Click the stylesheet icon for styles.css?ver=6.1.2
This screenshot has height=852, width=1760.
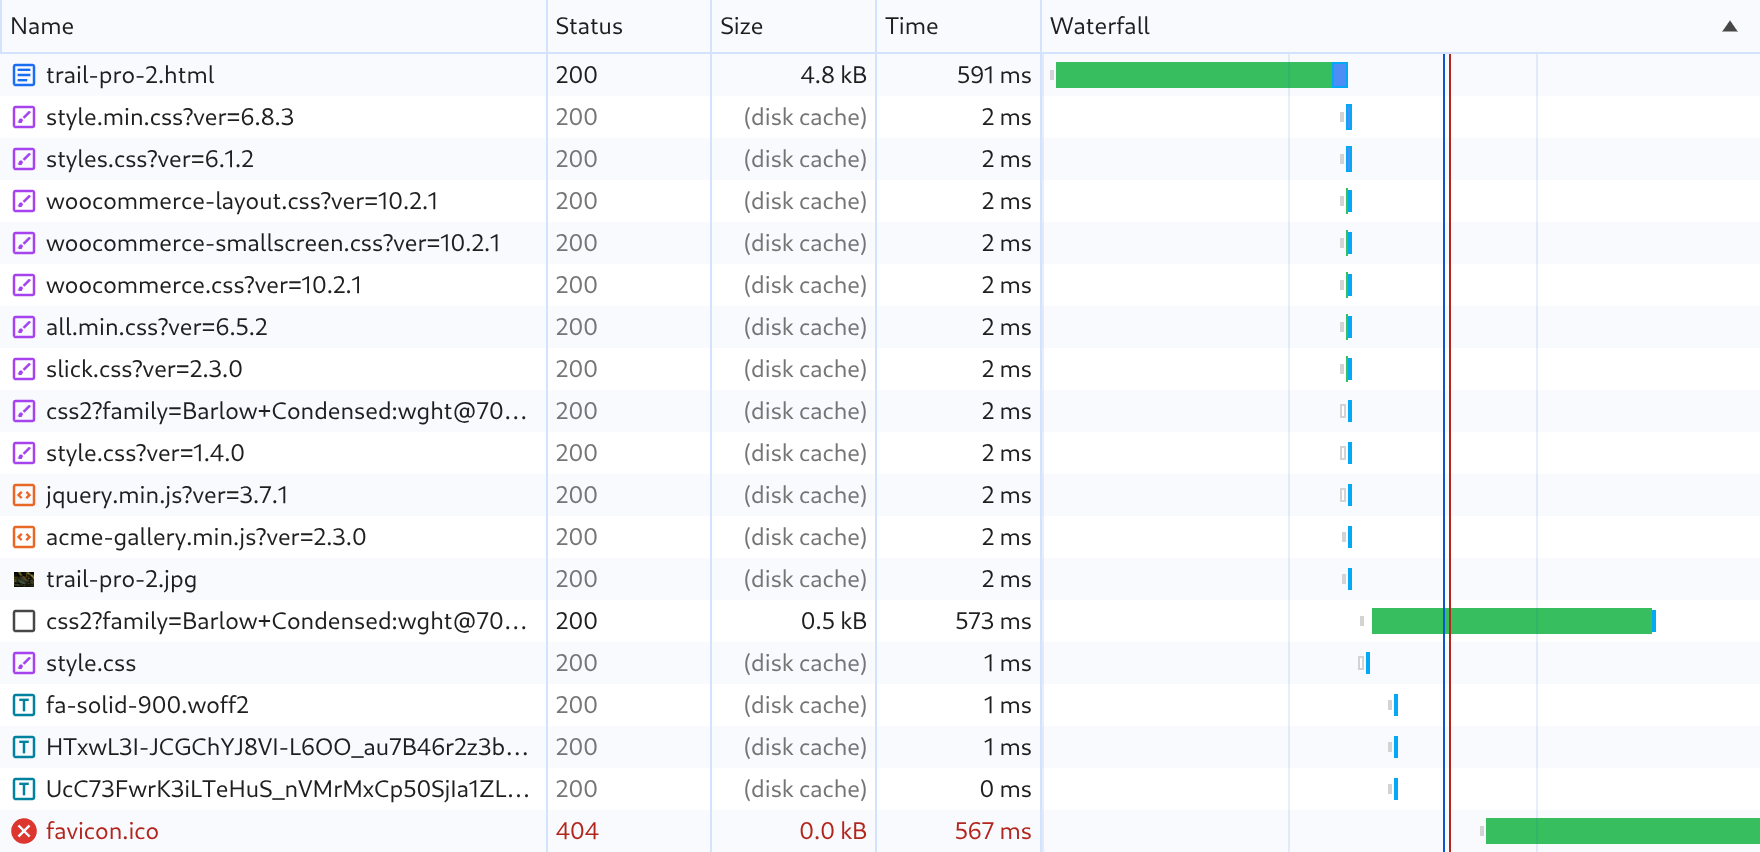[24, 159]
